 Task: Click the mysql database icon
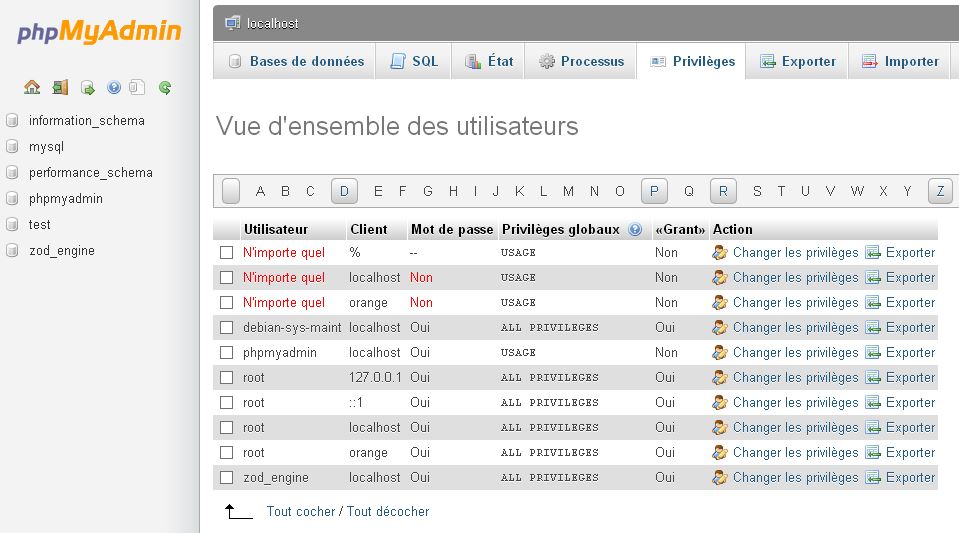tap(12, 147)
